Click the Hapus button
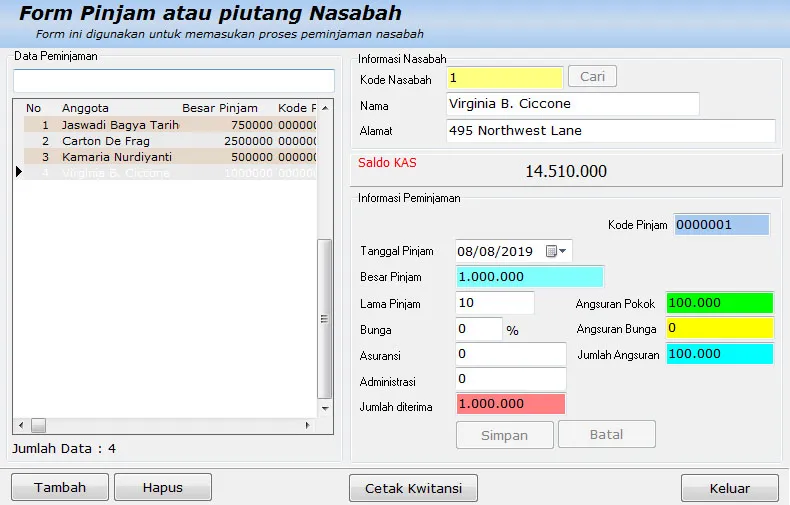 tap(163, 487)
